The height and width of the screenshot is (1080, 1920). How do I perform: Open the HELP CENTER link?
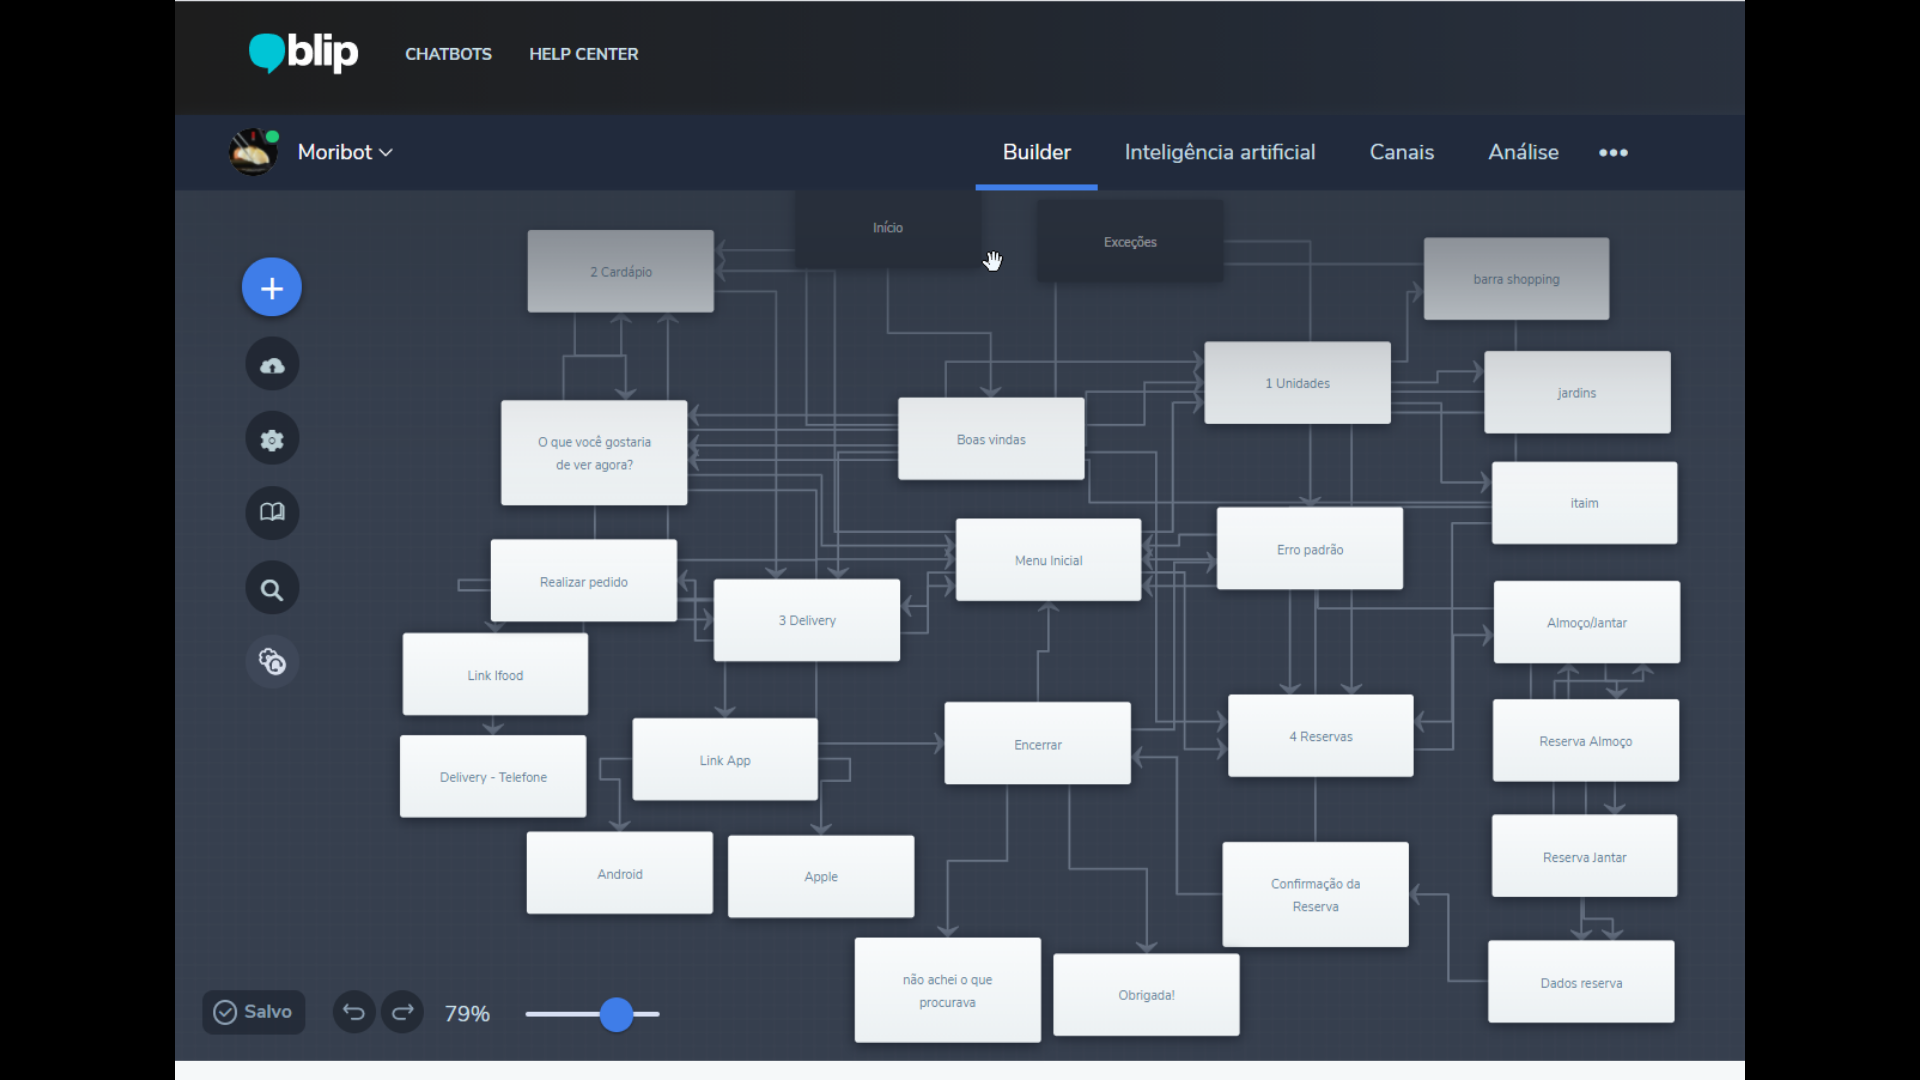[x=583, y=54]
